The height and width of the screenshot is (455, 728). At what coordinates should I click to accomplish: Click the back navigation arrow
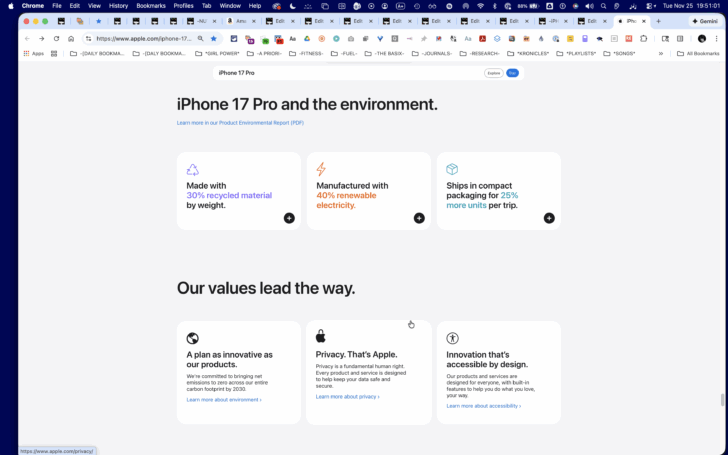[27, 39]
